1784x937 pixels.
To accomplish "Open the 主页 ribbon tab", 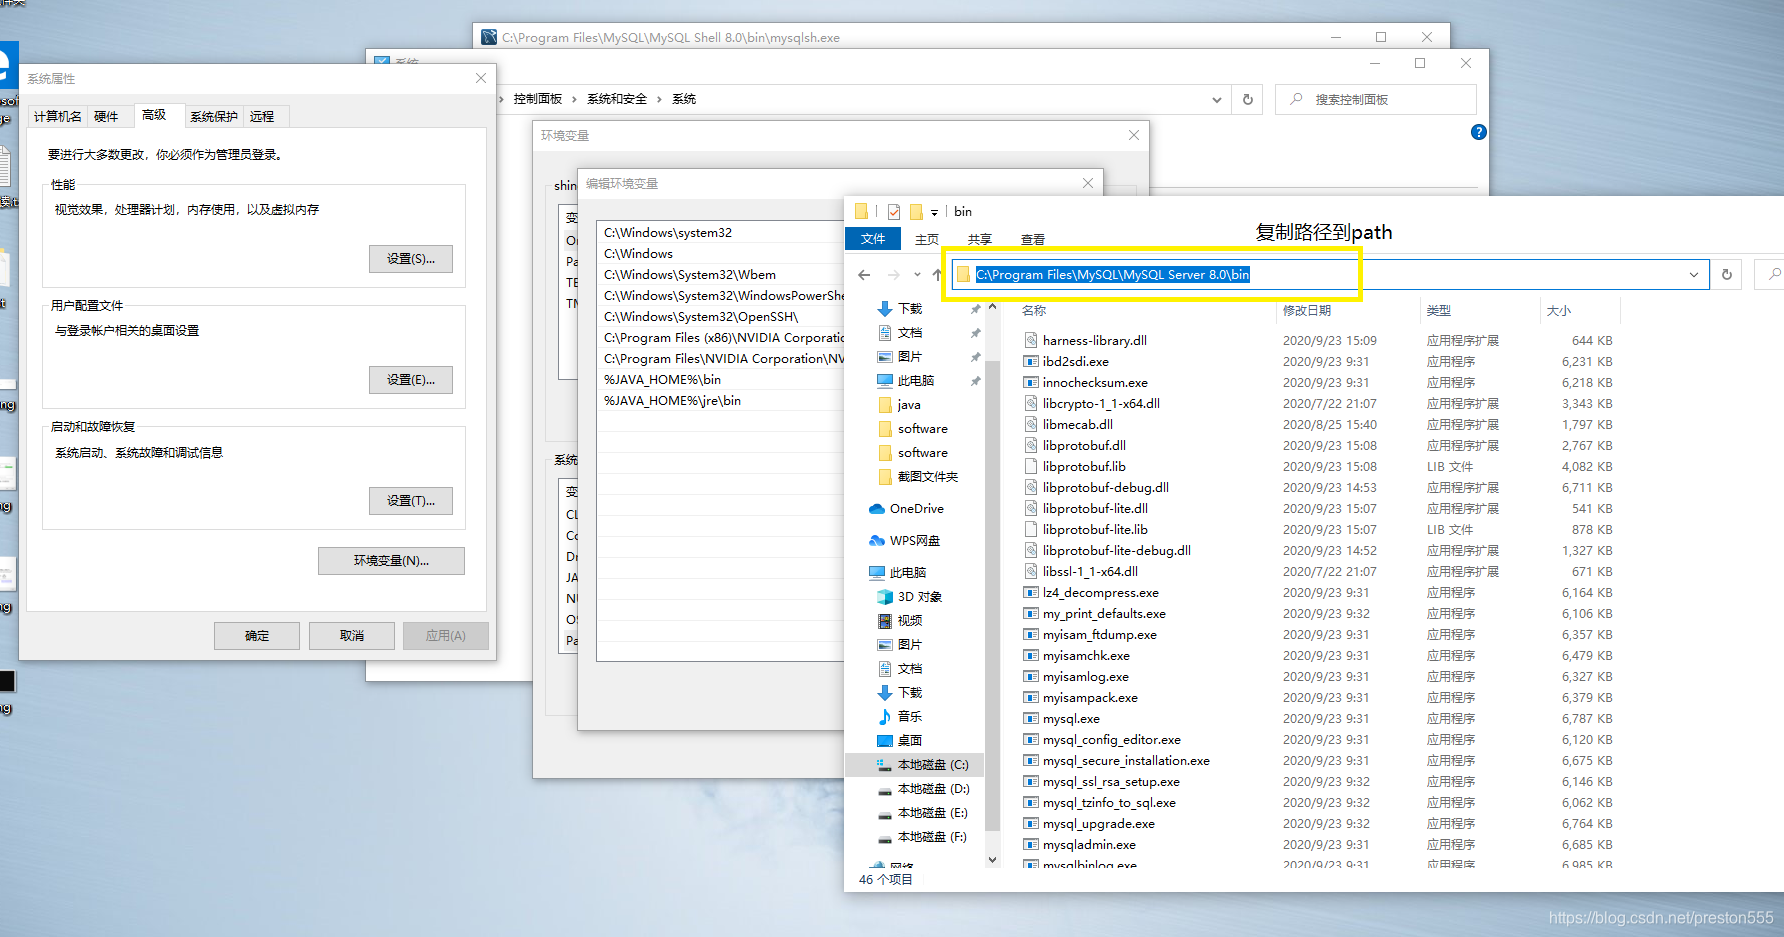I will pyautogui.click(x=927, y=239).
